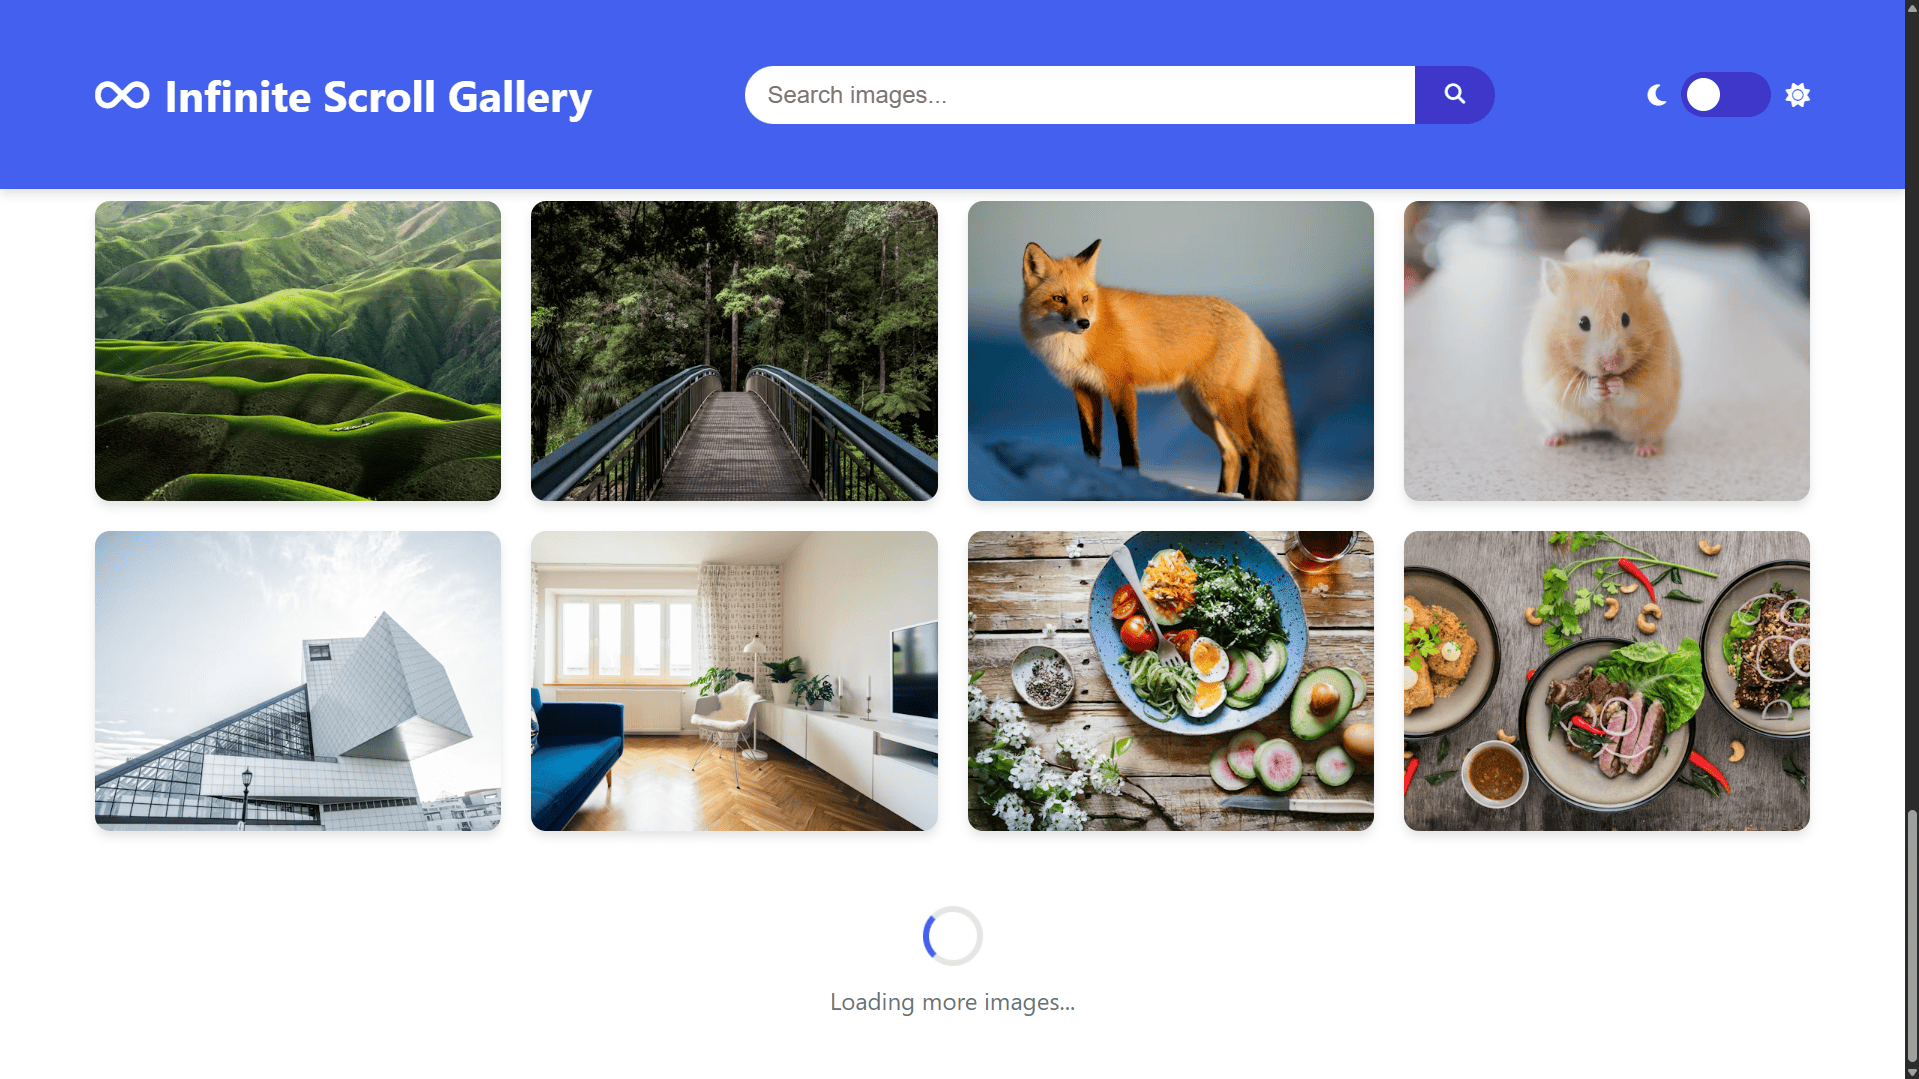This screenshot has height=1079, width=1919.
Task: View the red fox image
Action: [x=1171, y=351]
